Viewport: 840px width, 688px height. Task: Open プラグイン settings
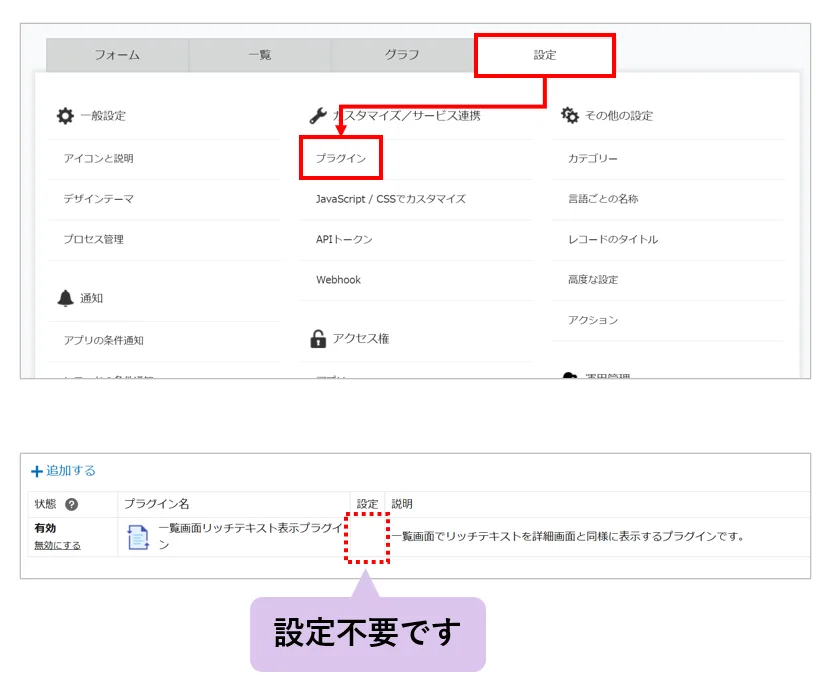[x=341, y=158]
